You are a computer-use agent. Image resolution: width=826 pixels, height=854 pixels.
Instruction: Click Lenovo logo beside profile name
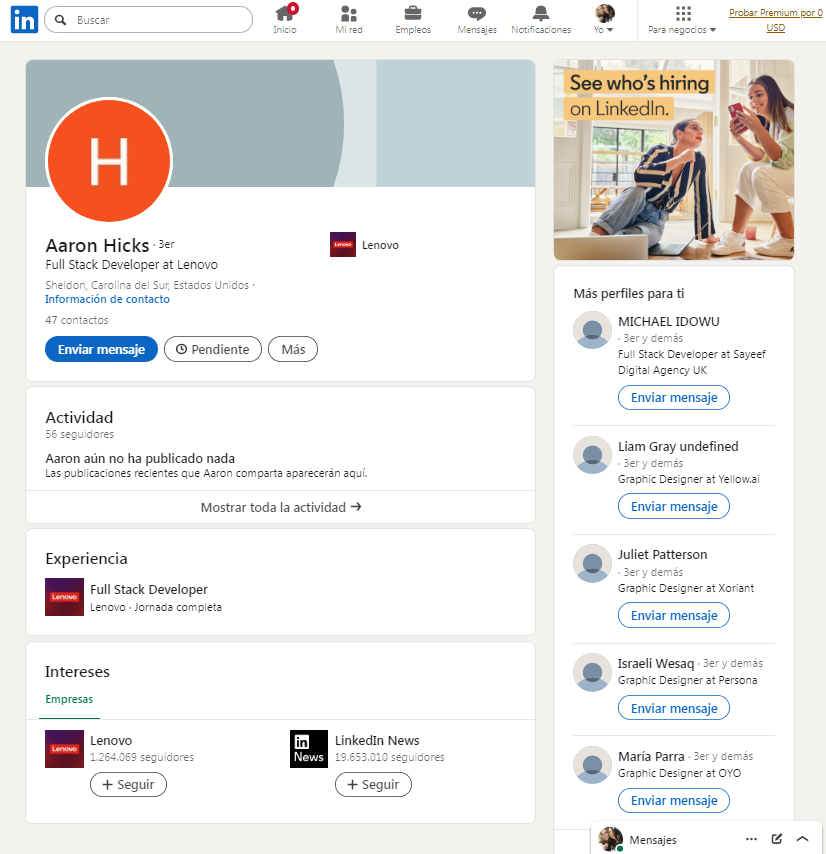[x=342, y=245]
